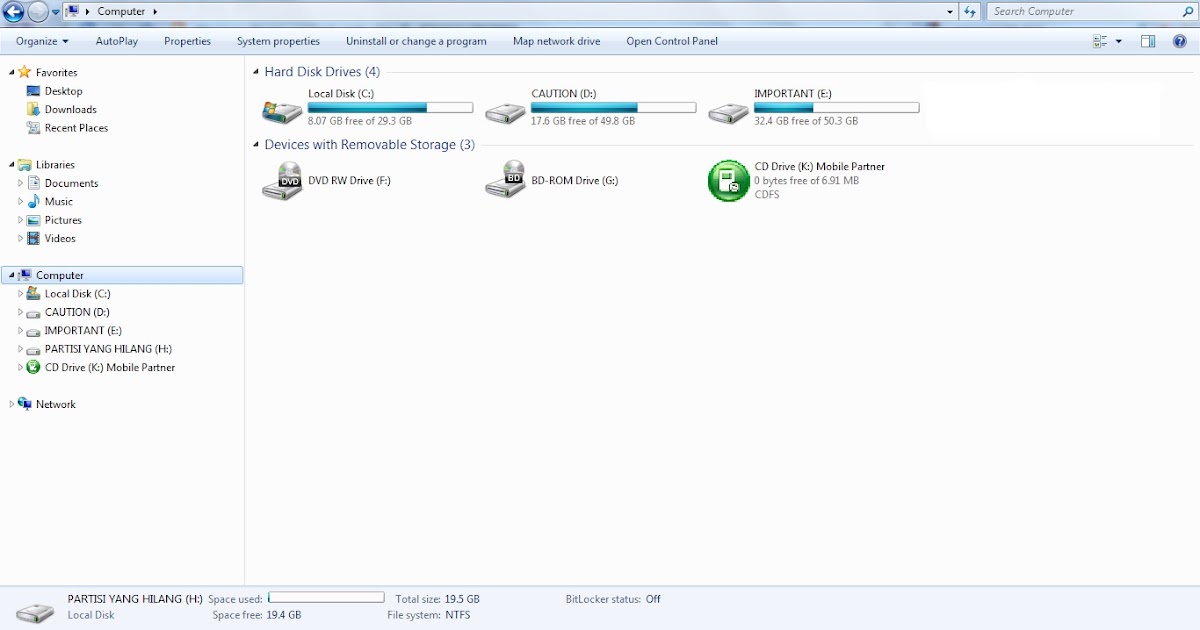The width and height of the screenshot is (1200, 630).
Task: Click Uninstall or change a program
Action: (x=416, y=41)
